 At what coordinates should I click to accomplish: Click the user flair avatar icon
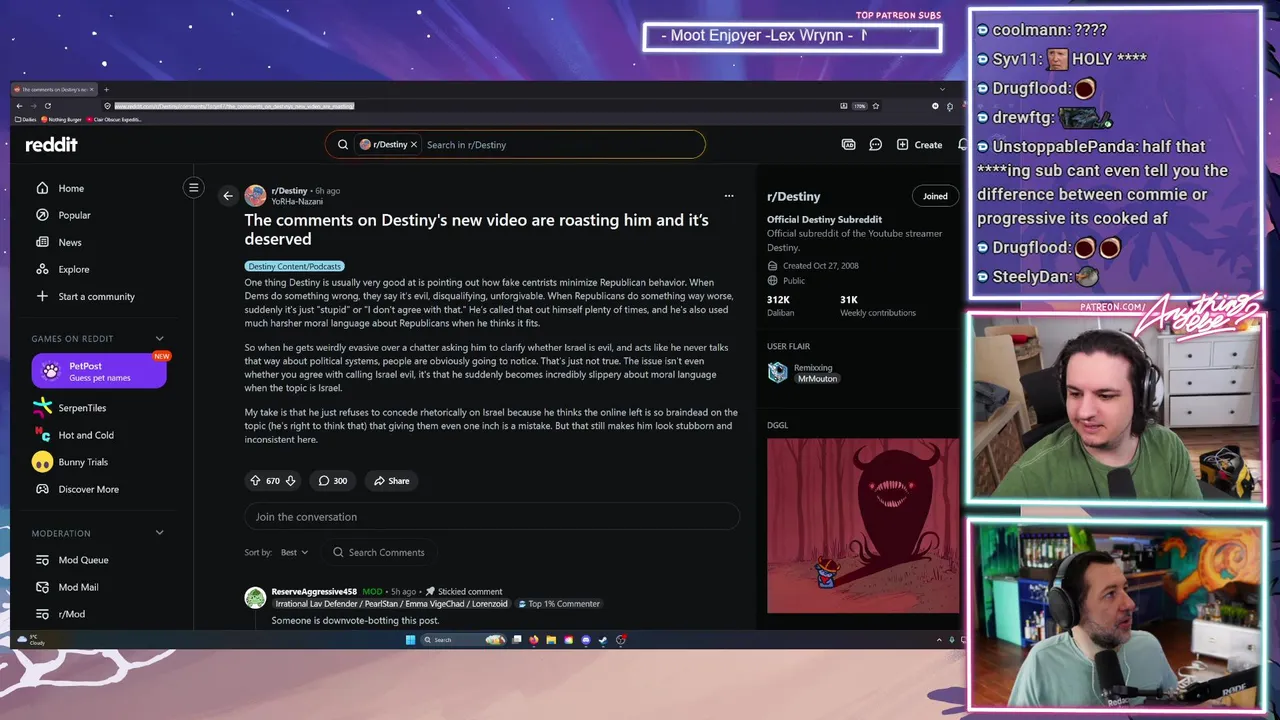[x=777, y=372]
